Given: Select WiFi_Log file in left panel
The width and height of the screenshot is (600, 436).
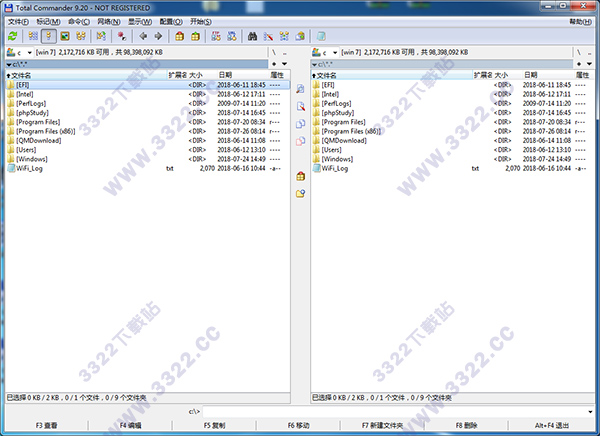Looking at the screenshot, I should (148, 168).
